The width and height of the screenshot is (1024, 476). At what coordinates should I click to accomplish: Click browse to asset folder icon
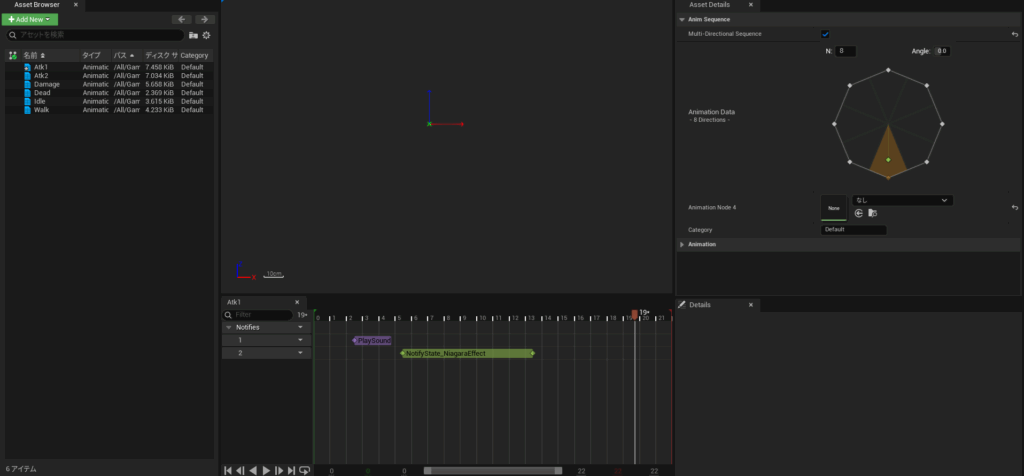(x=872, y=213)
